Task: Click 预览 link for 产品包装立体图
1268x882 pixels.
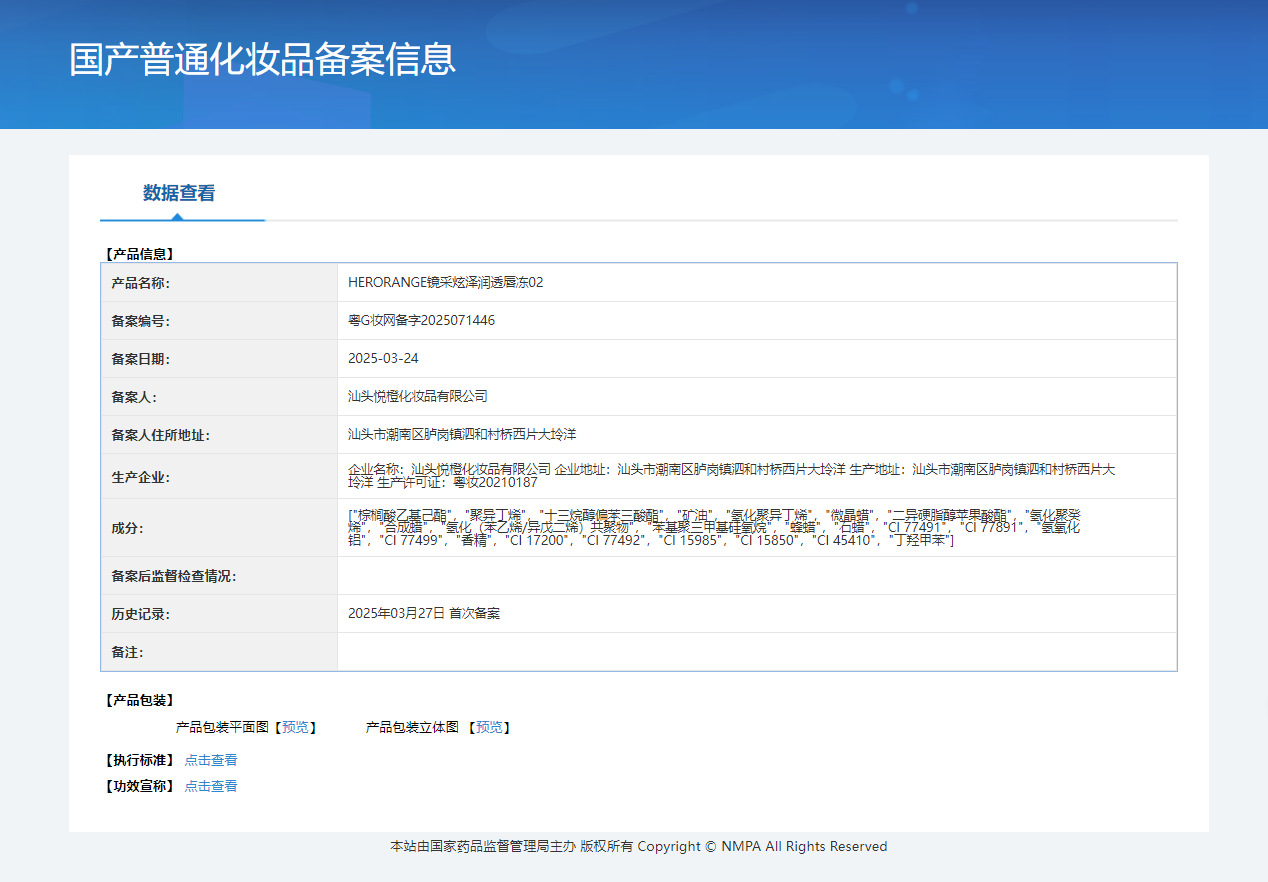Action: [489, 728]
